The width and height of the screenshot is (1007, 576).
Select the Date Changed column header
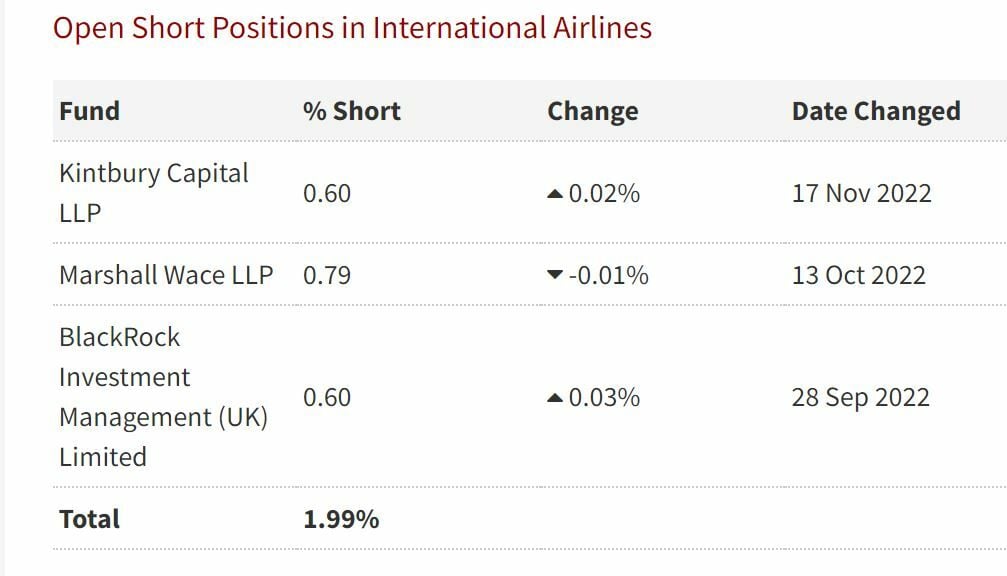(x=875, y=110)
